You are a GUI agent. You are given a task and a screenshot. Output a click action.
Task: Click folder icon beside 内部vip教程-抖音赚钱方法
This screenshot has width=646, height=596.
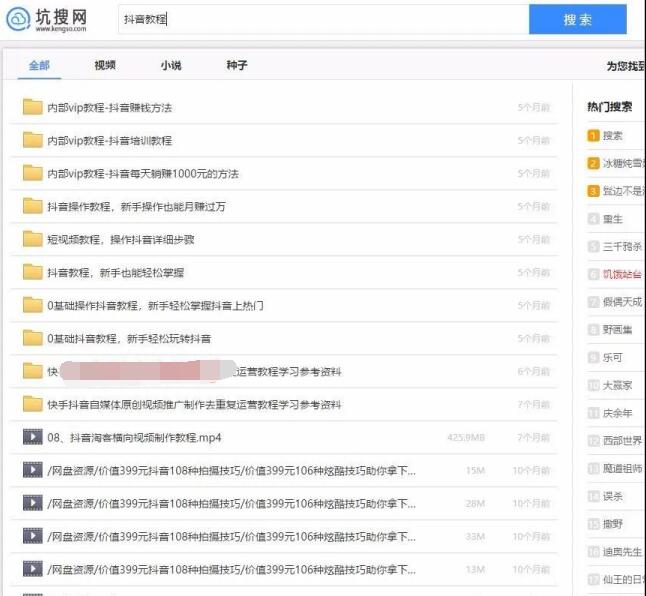point(32,107)
